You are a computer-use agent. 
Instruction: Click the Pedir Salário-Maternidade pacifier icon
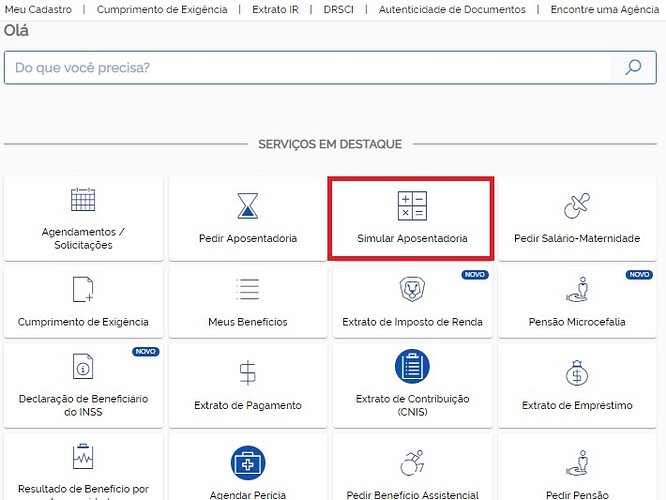pos(577,206)
